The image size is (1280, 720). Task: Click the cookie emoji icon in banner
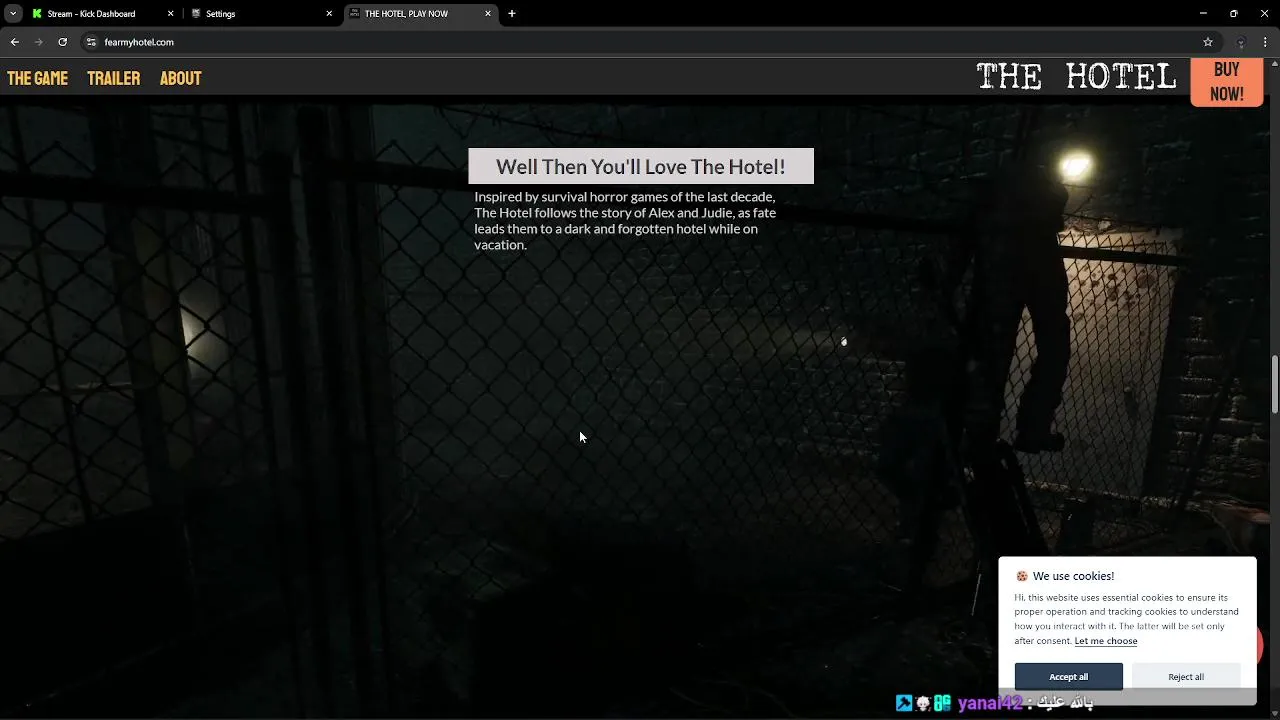tap(1022, 576)
